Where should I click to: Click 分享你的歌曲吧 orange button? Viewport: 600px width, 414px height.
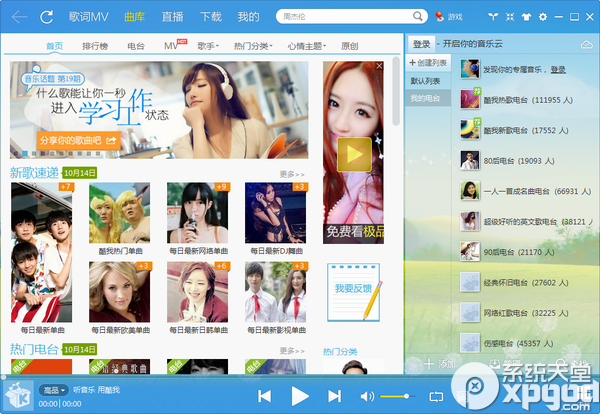click(x=78, y=141)
